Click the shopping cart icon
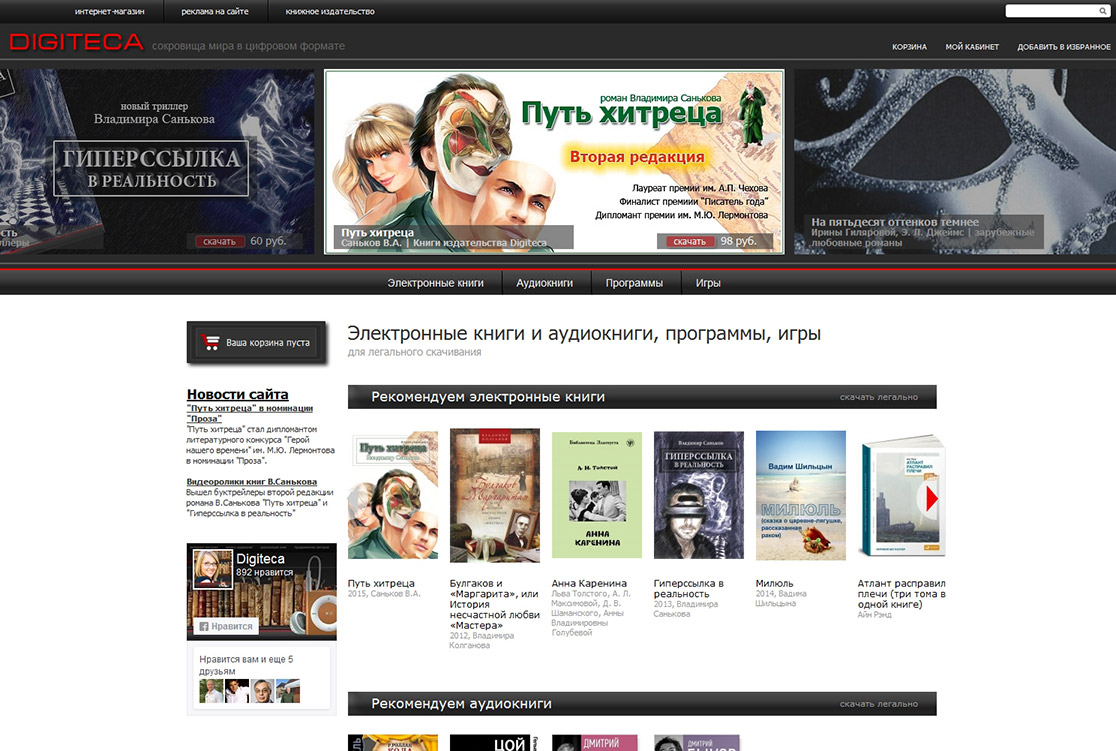Image resolution: width=1116 pixels, height=751 pixels. pos(211,342)
